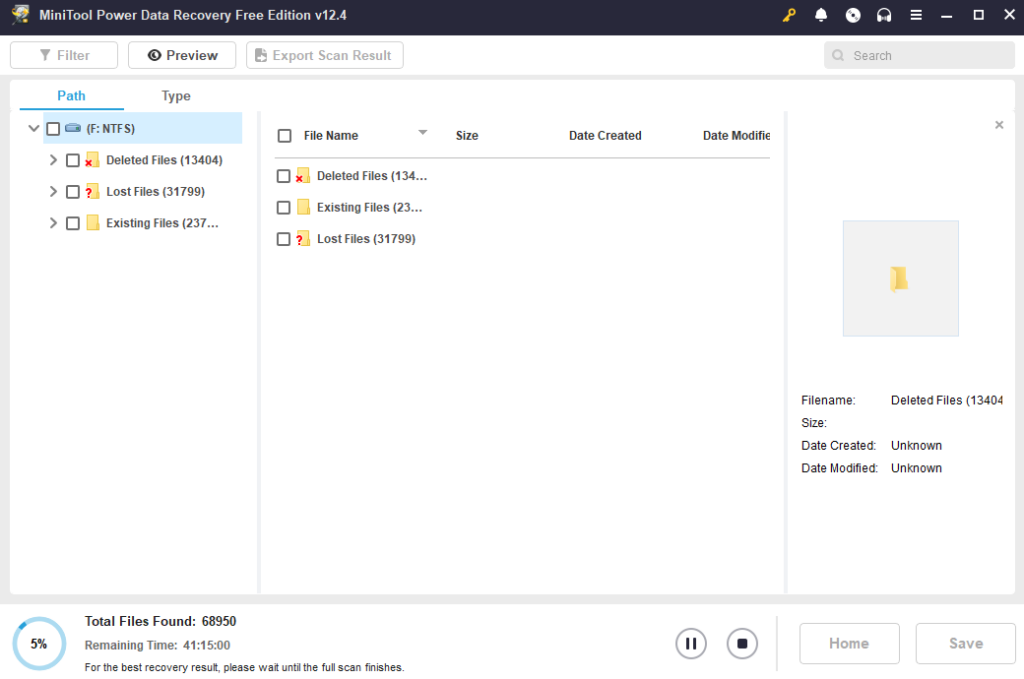1024x679 pixels.
Task: Stop the scan
Action: 742,644
